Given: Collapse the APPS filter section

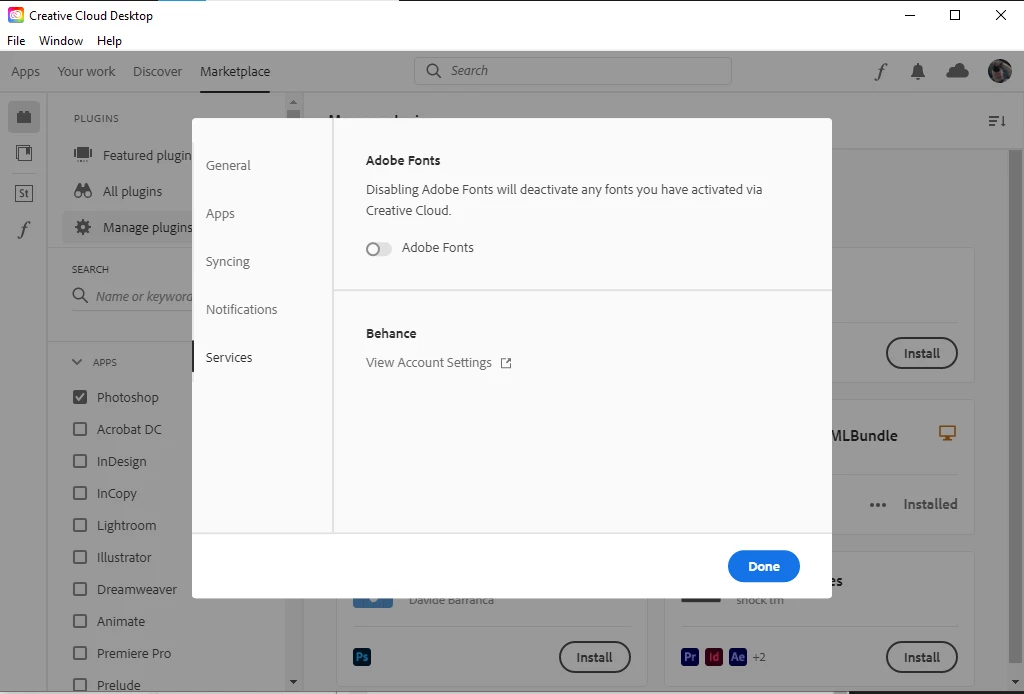Looking at the screenshot, I should pos(77,362).
